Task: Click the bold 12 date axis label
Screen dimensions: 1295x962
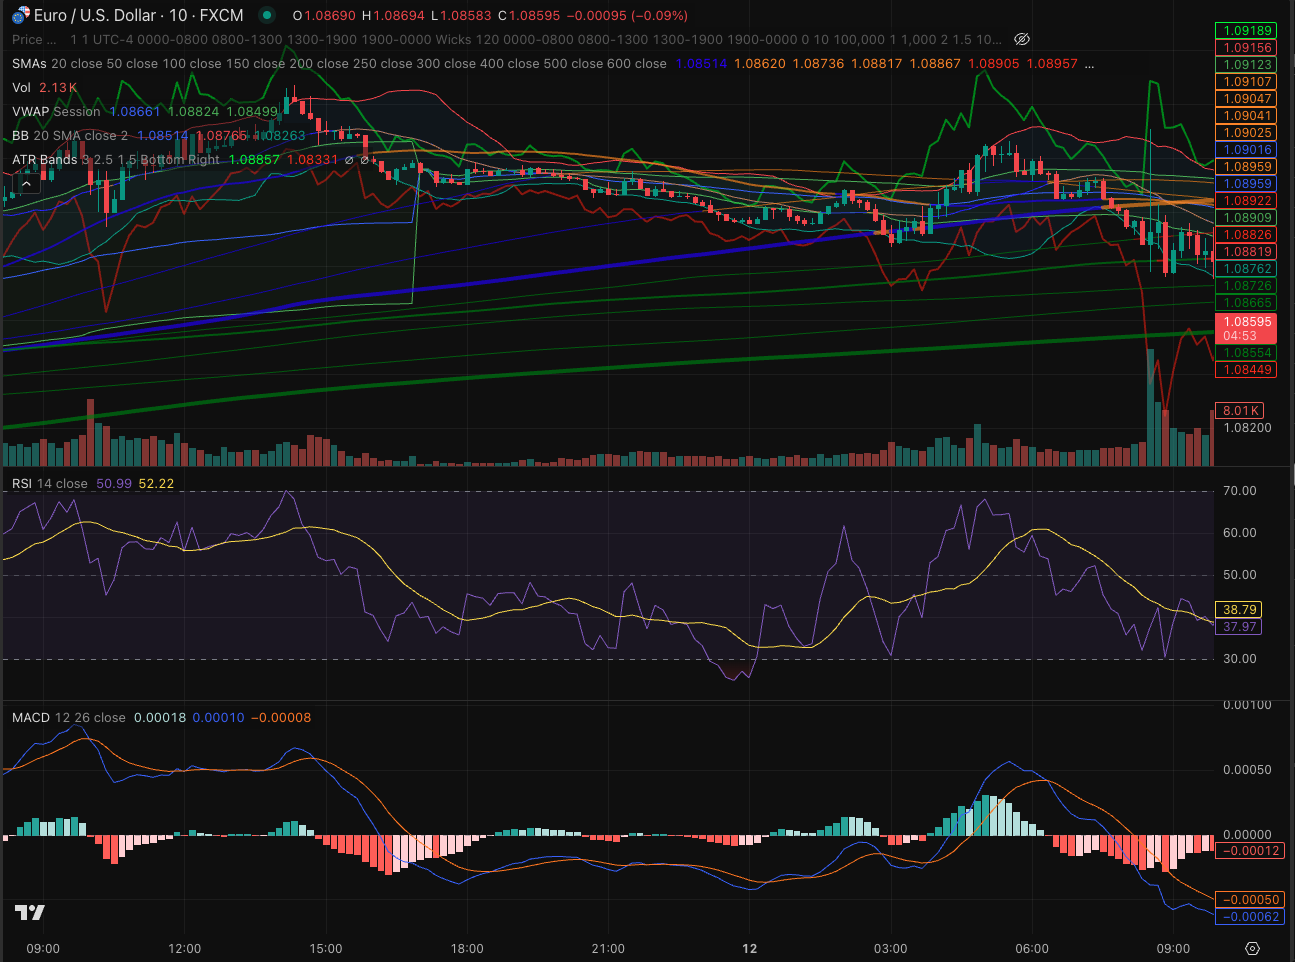Action: pos(750,948)
